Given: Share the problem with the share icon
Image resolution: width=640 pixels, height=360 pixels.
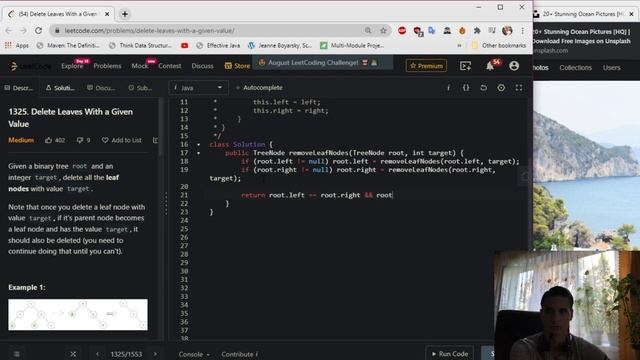Looking at the screenshot, I should (x=155, y=140).
